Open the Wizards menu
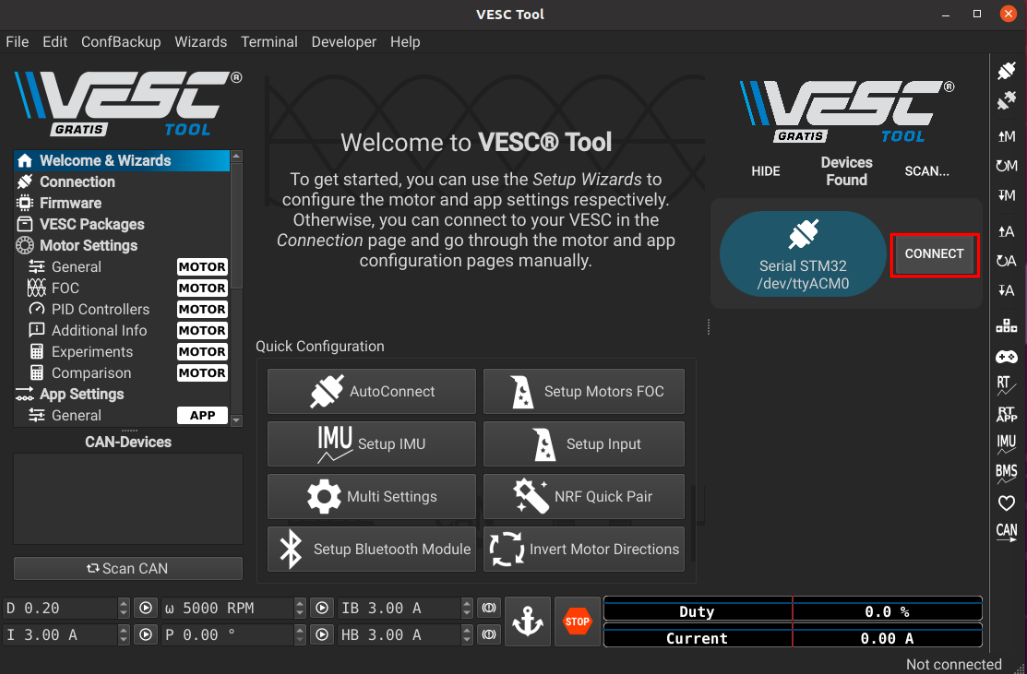The image size is (1027, 674). pos(200,42)
